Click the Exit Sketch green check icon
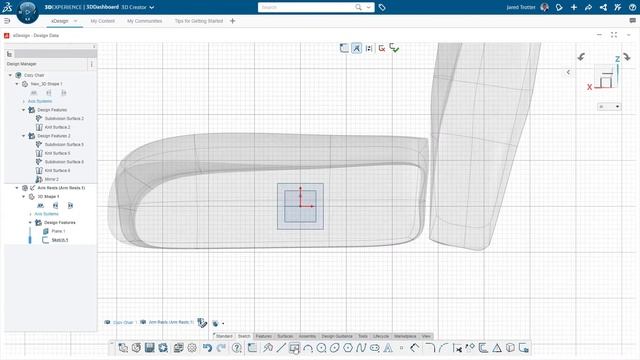Screen dimensions: 640x360 point(394,48)
